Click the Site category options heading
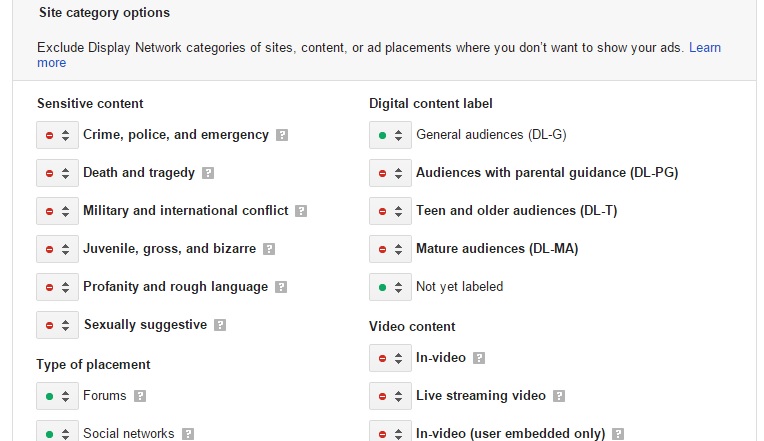 (103, 13)
